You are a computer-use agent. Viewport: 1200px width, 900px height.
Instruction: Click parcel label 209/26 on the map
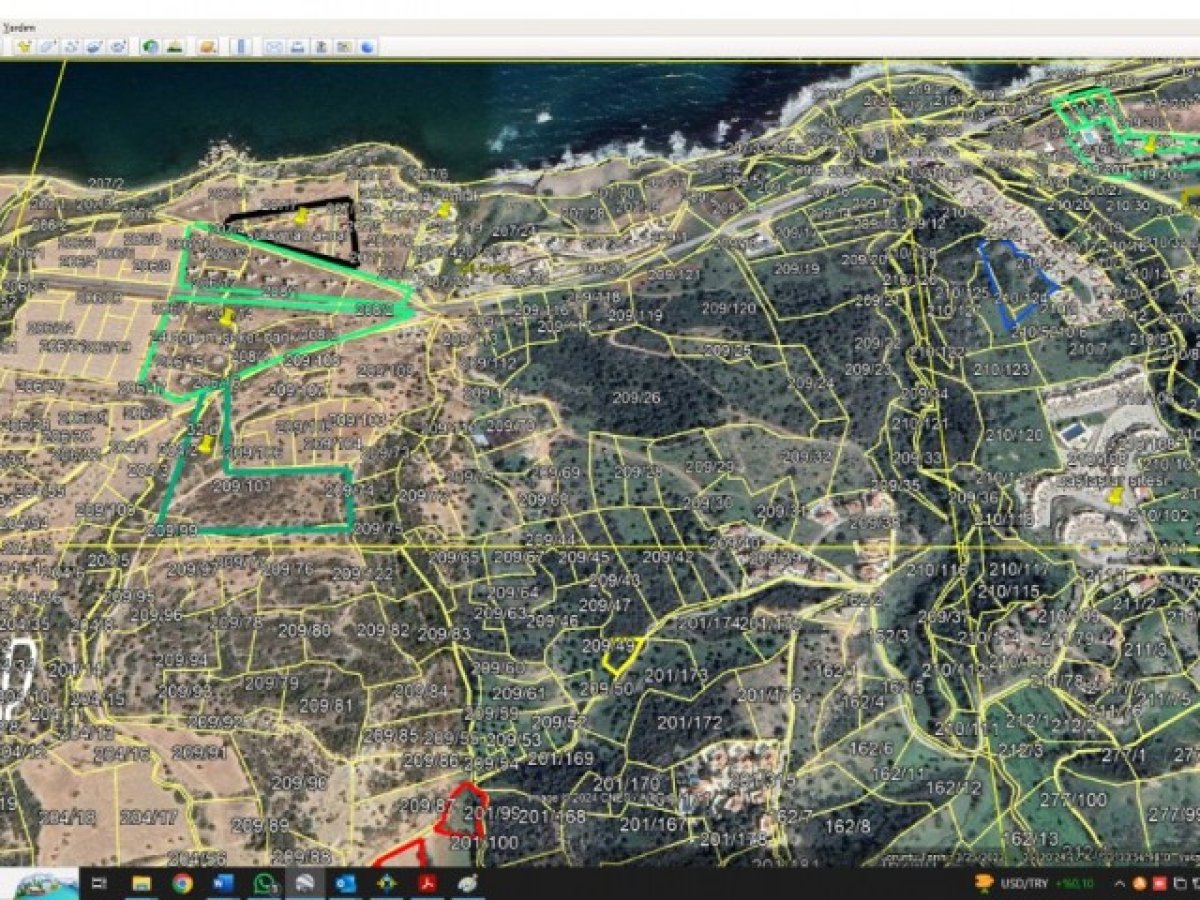click(x=636, y=397)
